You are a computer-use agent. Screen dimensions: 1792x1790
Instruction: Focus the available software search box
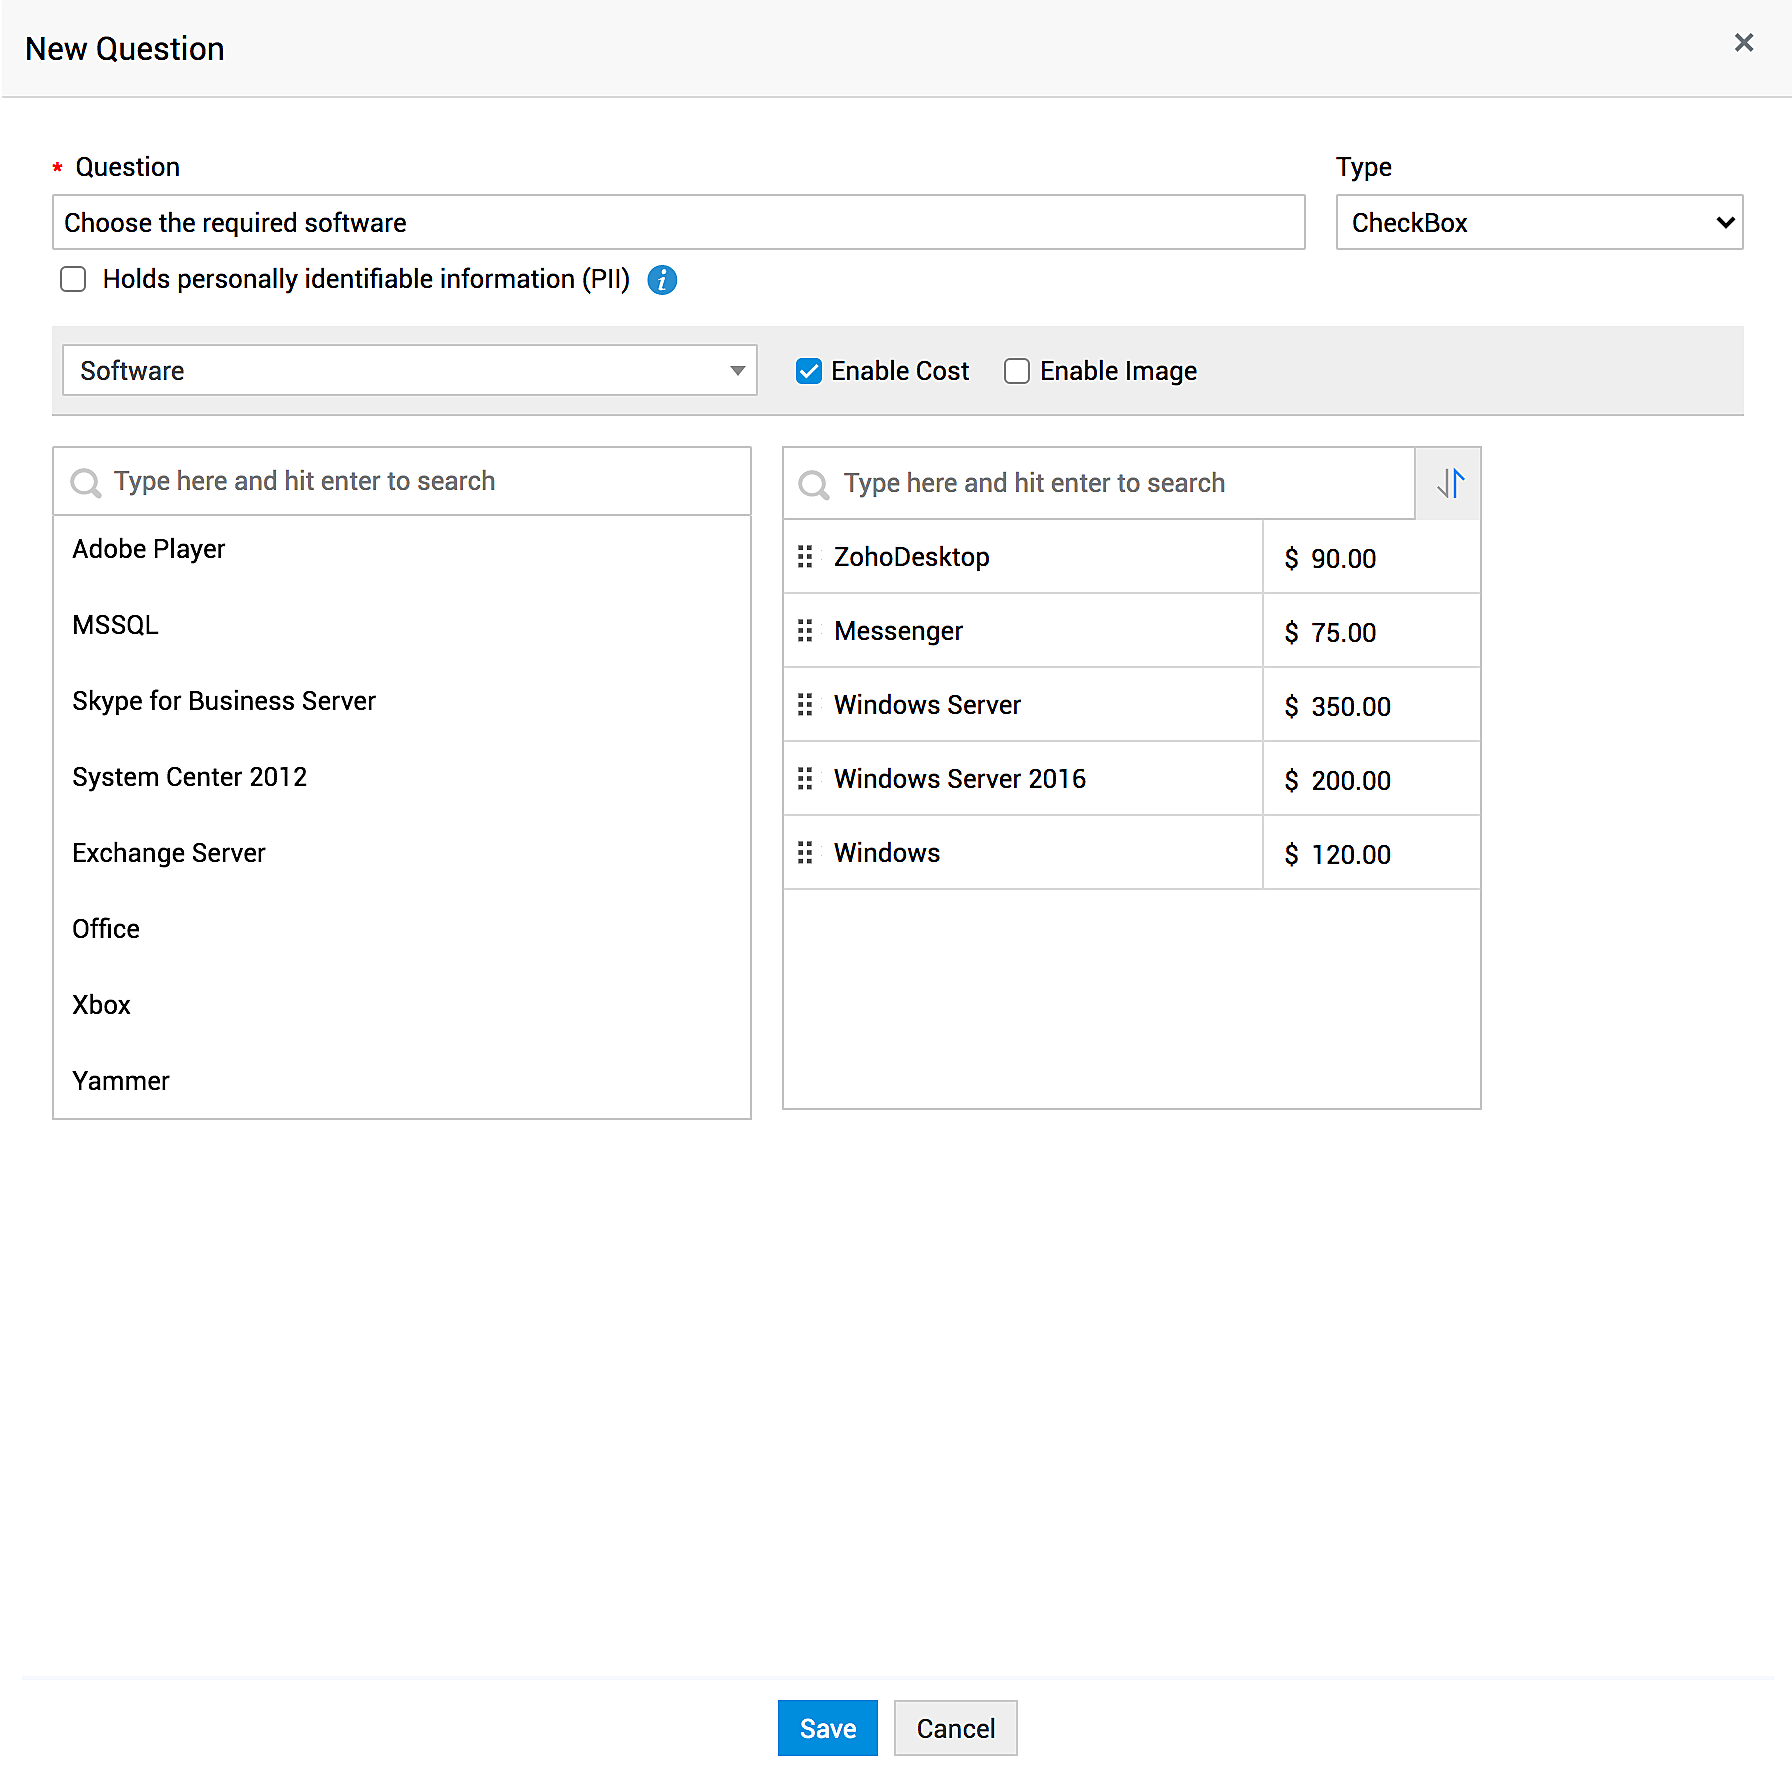[402, 481]
